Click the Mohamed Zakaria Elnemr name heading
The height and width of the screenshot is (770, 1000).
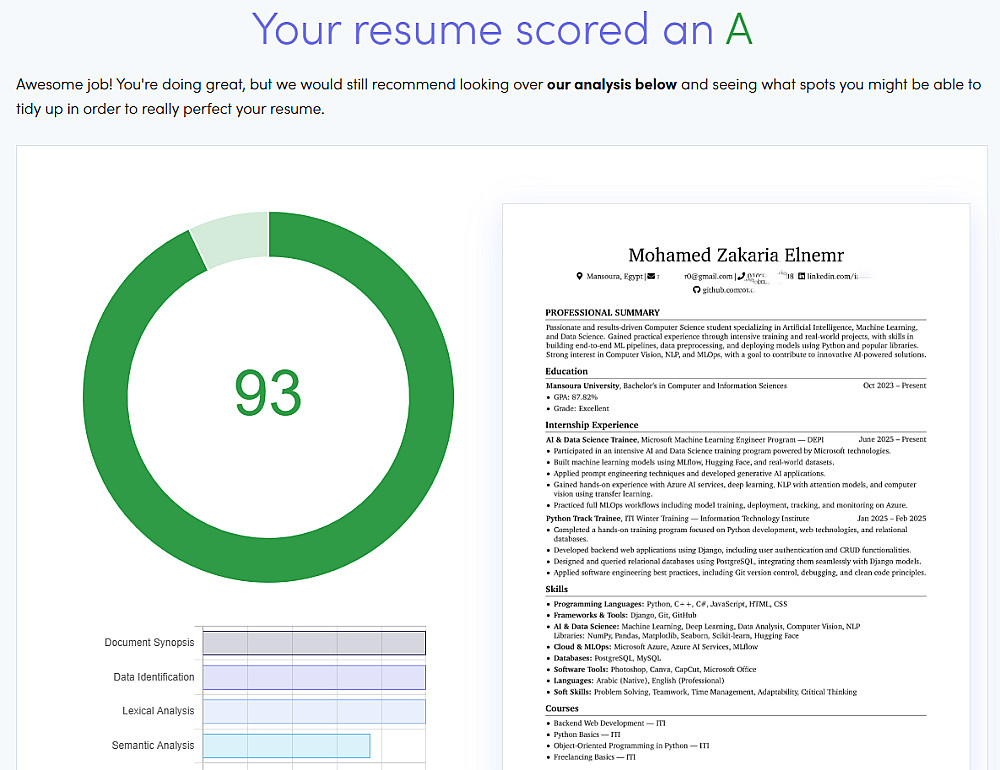tap(736, 255)
